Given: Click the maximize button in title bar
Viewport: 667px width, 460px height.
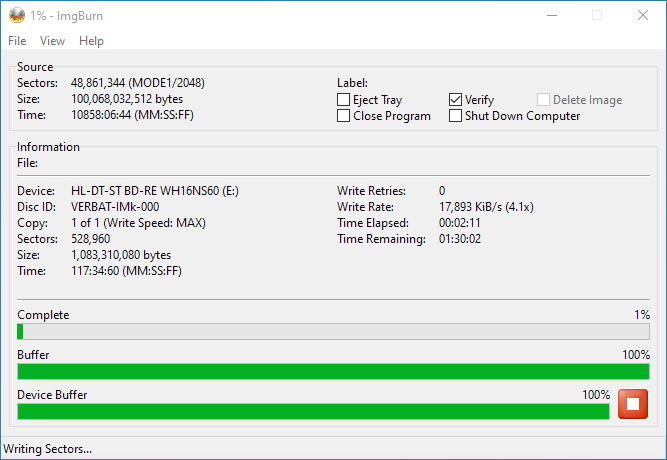Looking at the screenshot, I should (597, 16).
